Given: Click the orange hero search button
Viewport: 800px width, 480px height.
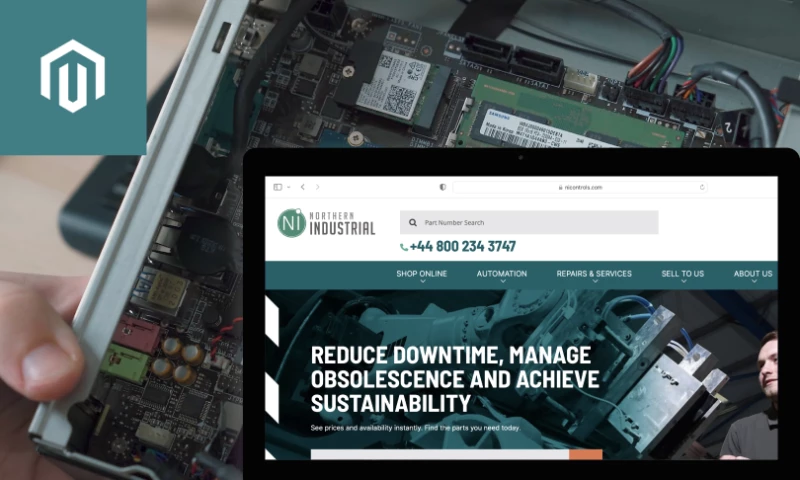Looking at the screenshot, I should tap(586, 454).
